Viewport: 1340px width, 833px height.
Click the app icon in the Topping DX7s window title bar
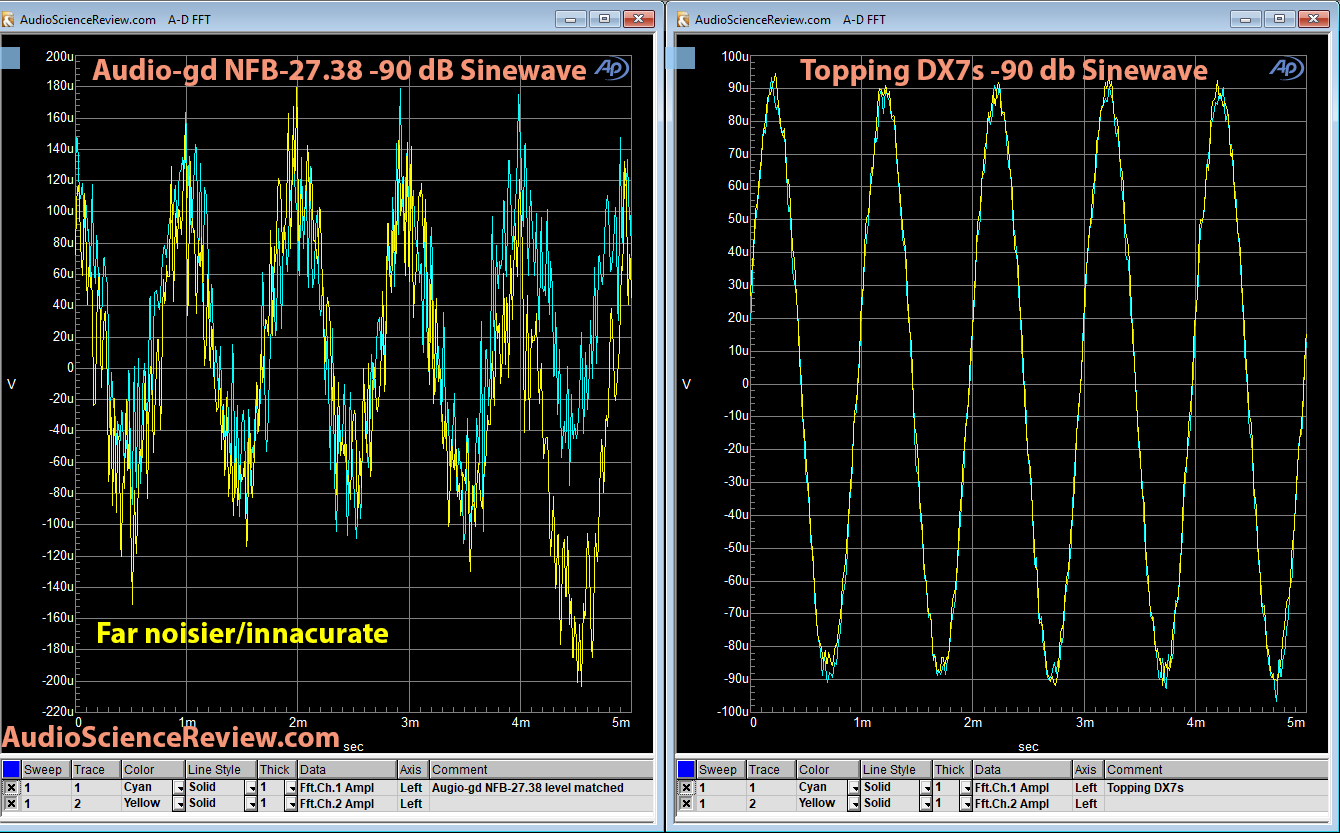pos(684,19)
